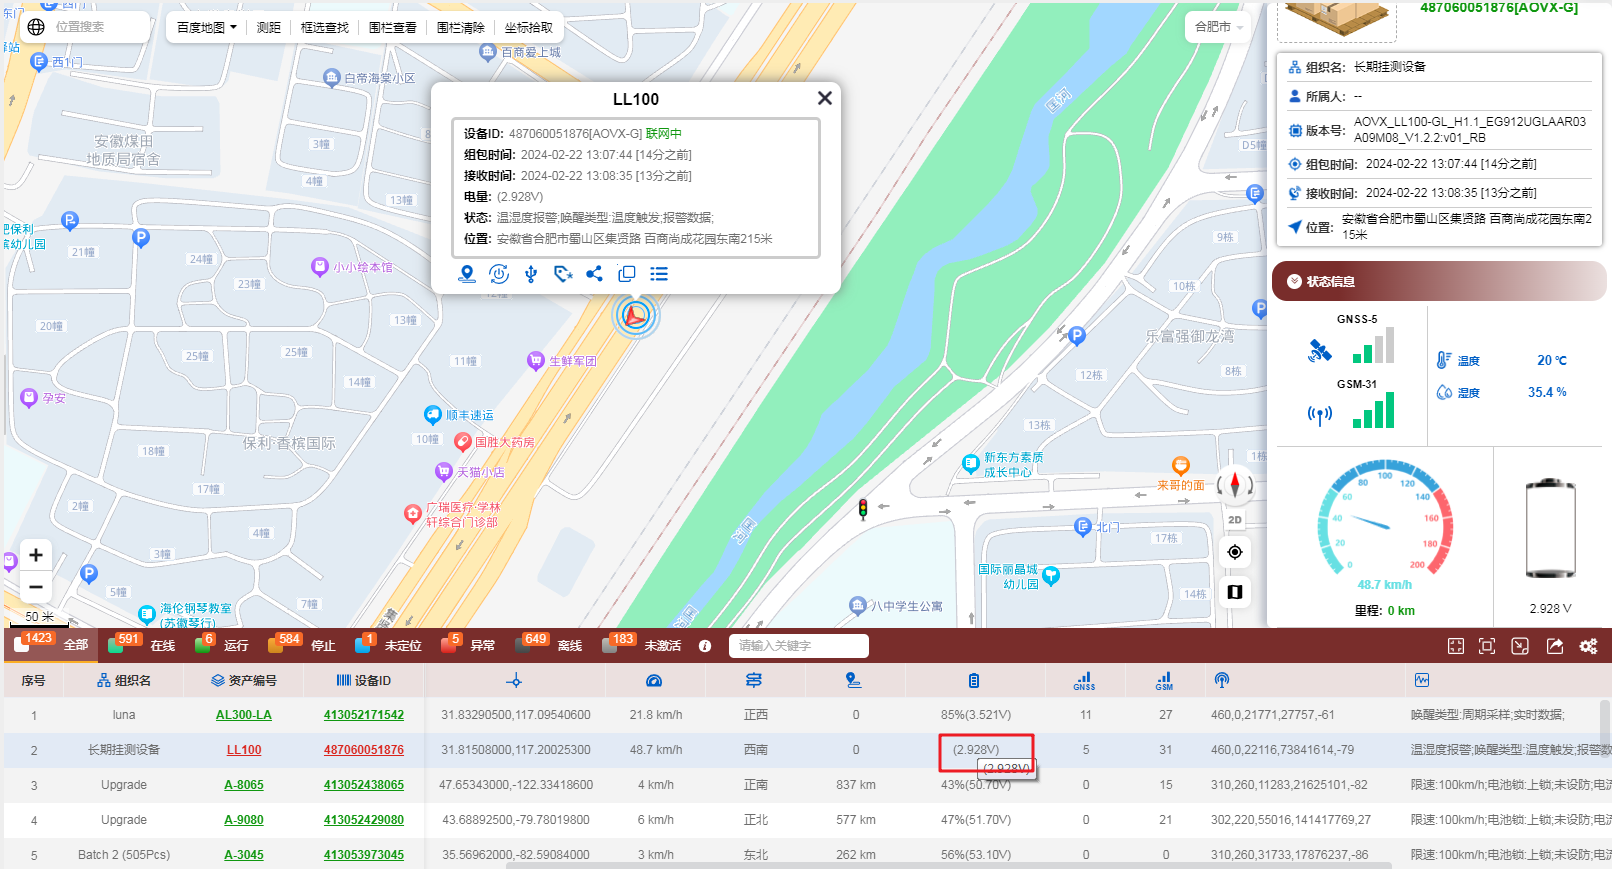Toggle the 2D map view button
The height and width of the screenshot is (869, 1612).
pos(1235,520)
